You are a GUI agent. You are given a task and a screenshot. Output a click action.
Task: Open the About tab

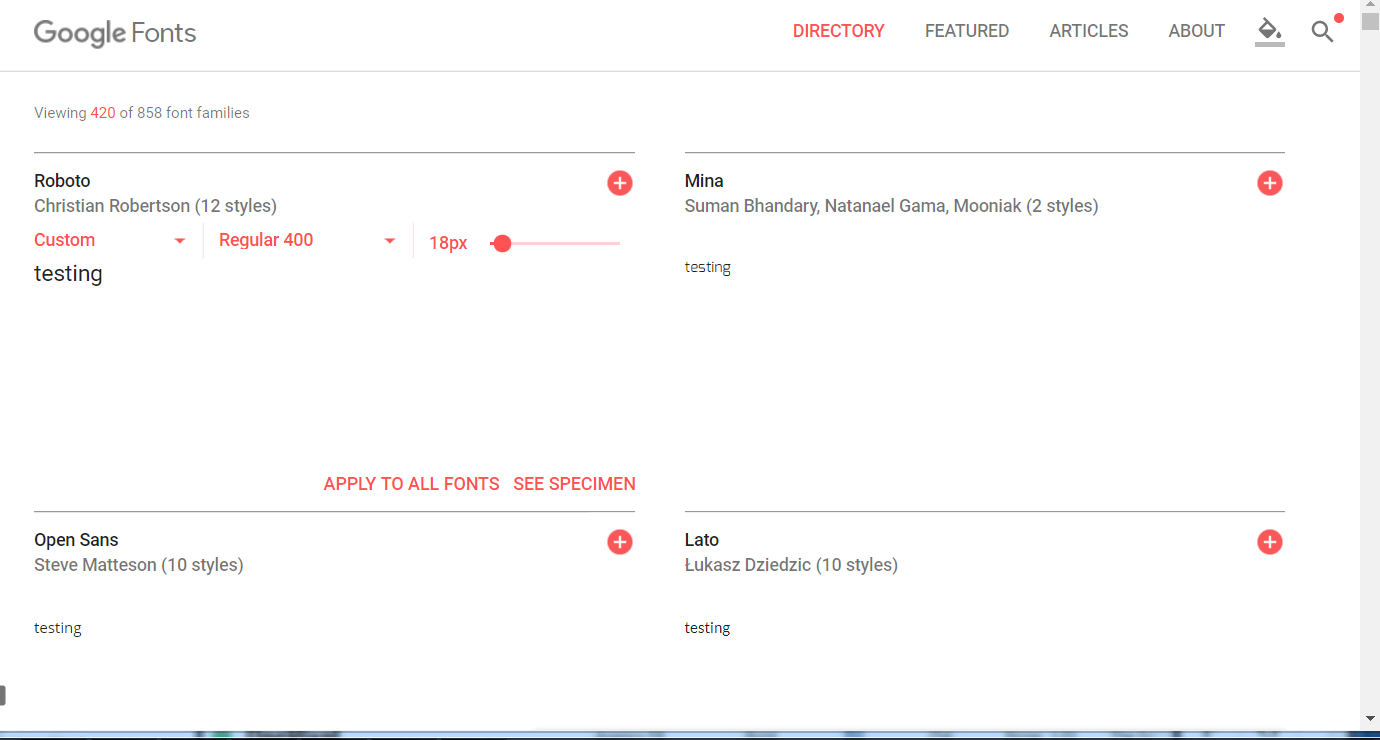[x=1196, y=31]
